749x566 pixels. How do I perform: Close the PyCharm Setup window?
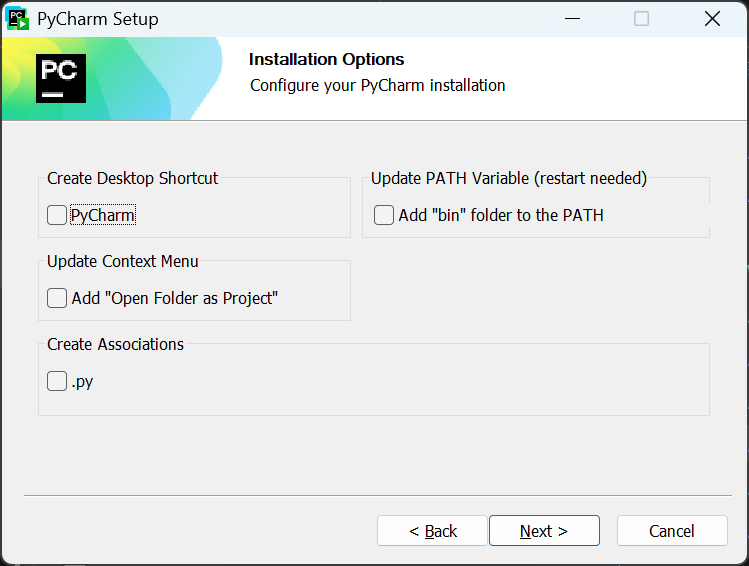712,18
